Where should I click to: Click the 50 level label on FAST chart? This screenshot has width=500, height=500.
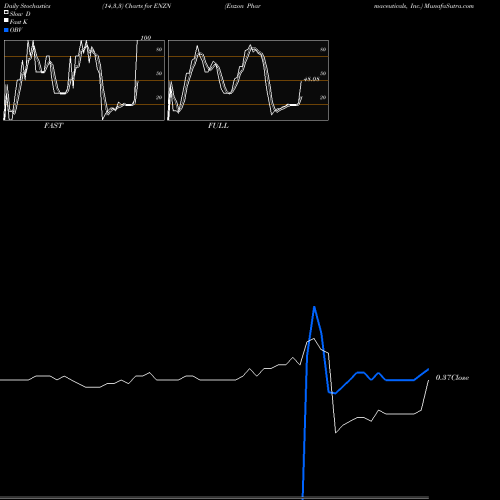(159, 73)
